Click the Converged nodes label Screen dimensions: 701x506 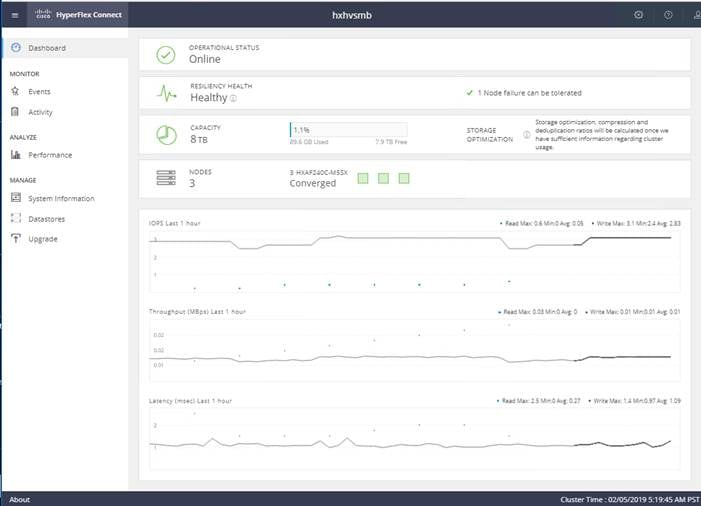click(x=312, y=183)
